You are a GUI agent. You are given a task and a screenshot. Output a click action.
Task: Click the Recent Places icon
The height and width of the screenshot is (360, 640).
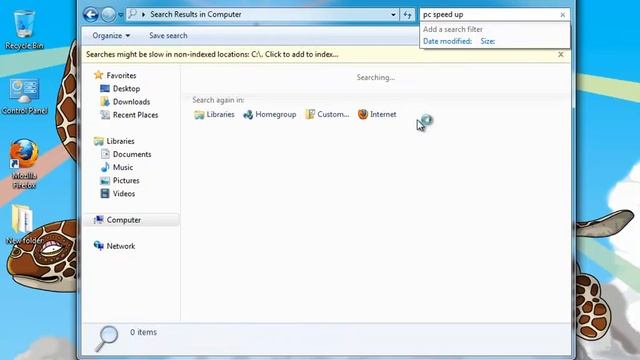coord(105,115)
